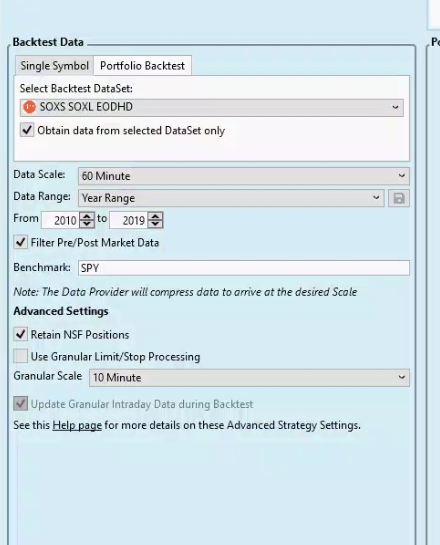Increase the To year with the up arrow
The image size is (440, 545).
coord(155,216)
